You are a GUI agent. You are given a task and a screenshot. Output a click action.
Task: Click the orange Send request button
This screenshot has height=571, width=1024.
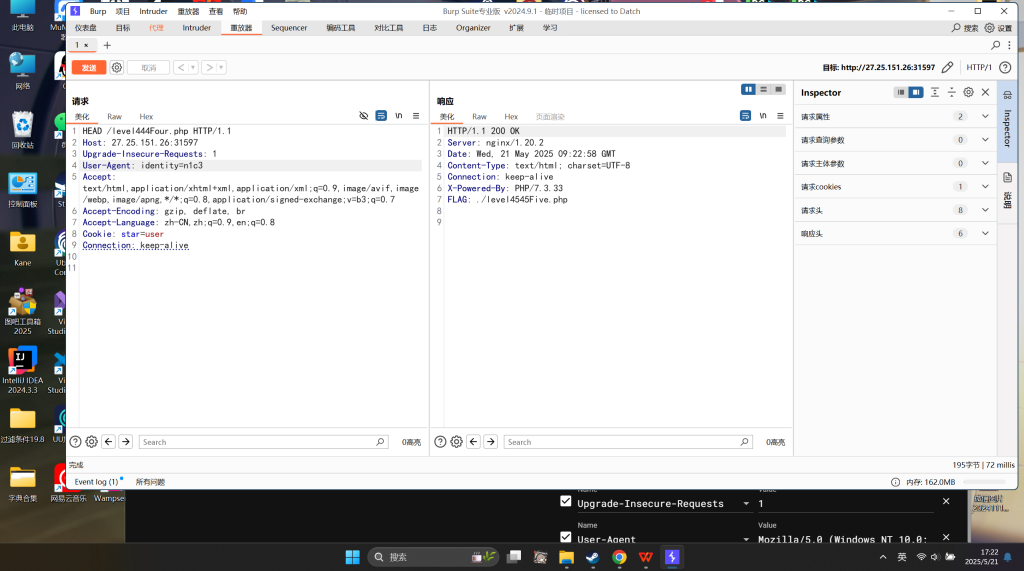click(x=89, y=67)
